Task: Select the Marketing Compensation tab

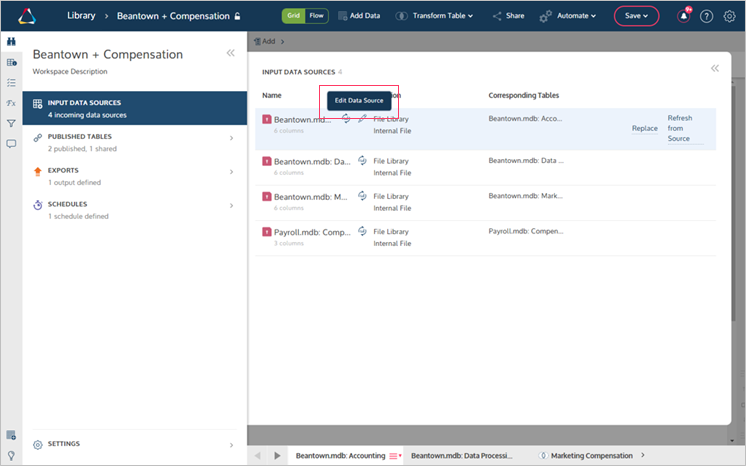Action: [591, 456]
